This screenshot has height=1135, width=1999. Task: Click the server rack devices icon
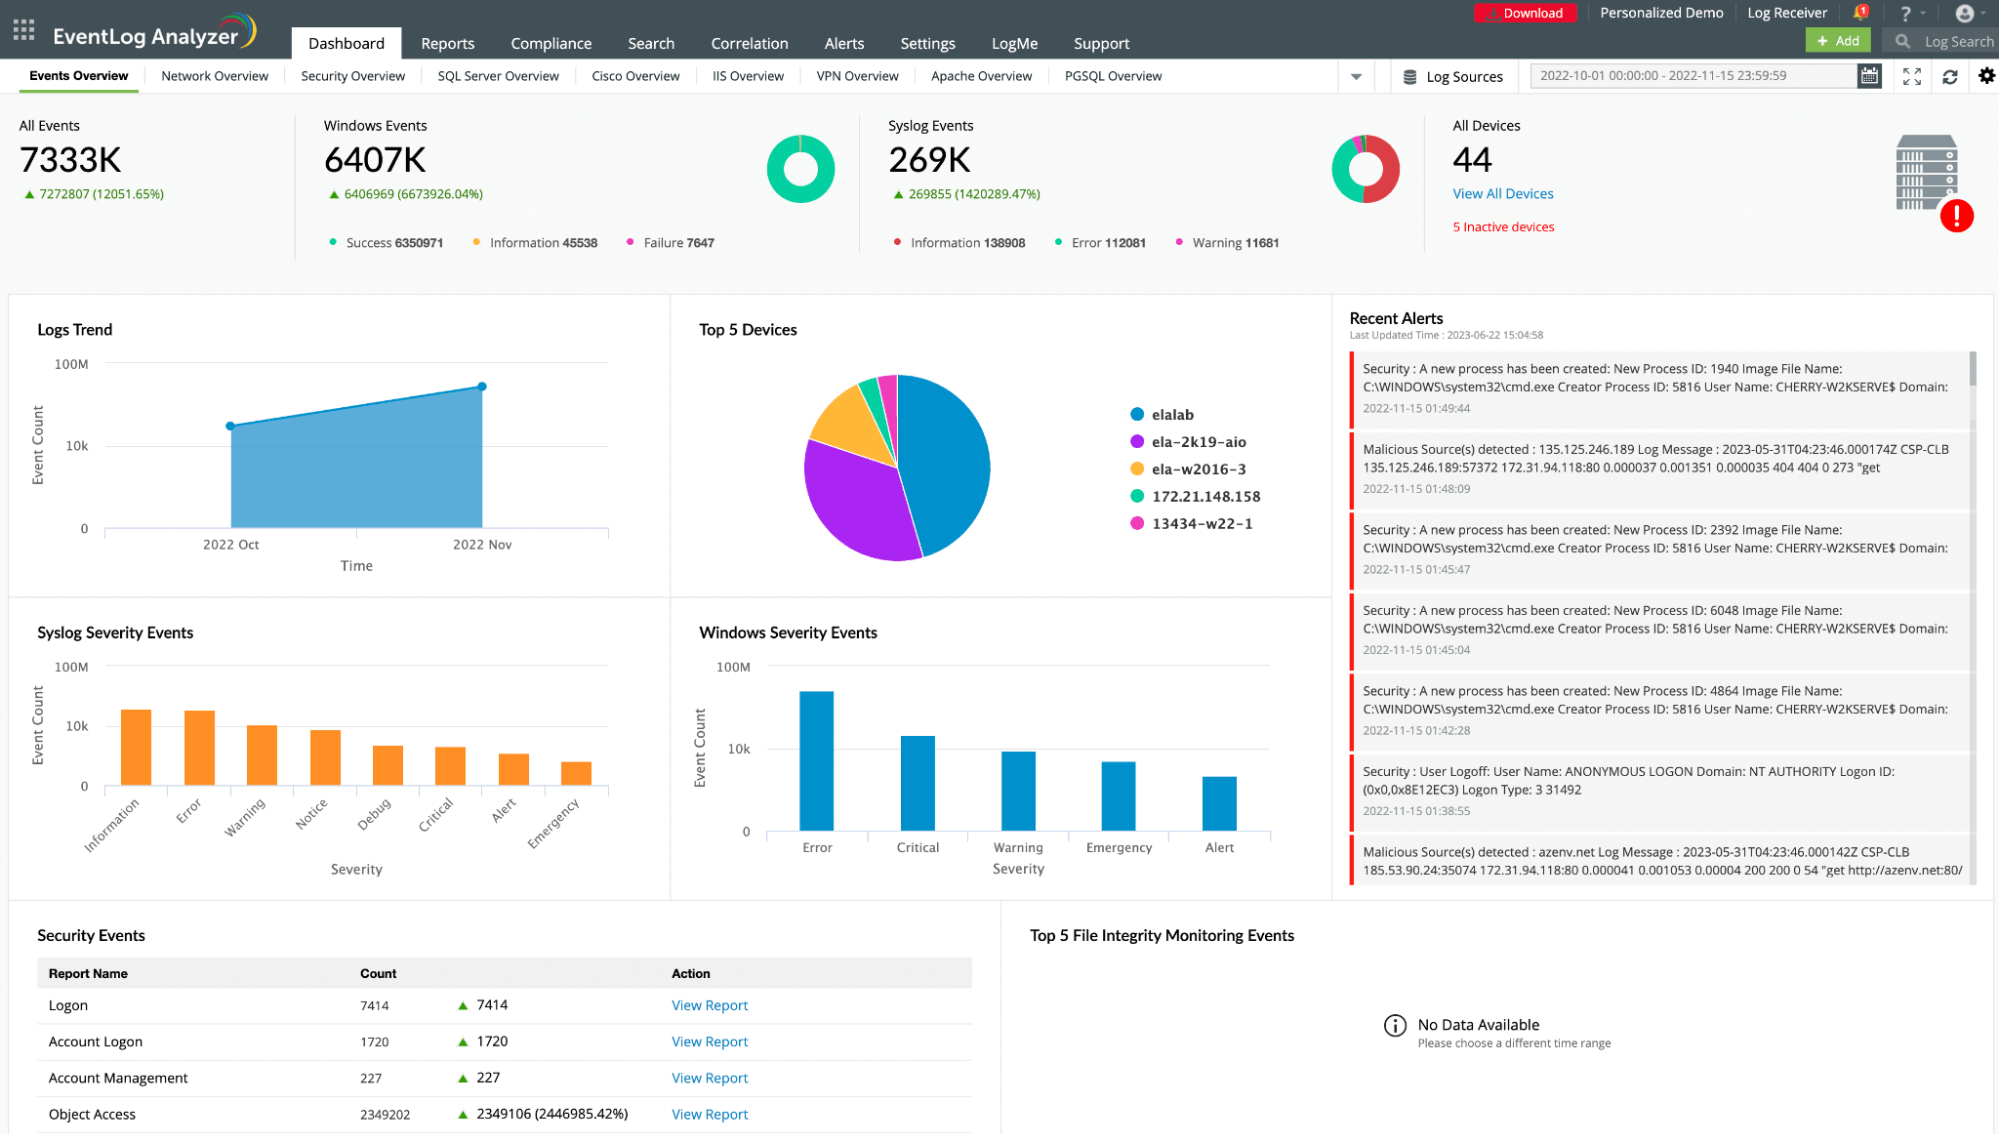tap(1926, 173)
